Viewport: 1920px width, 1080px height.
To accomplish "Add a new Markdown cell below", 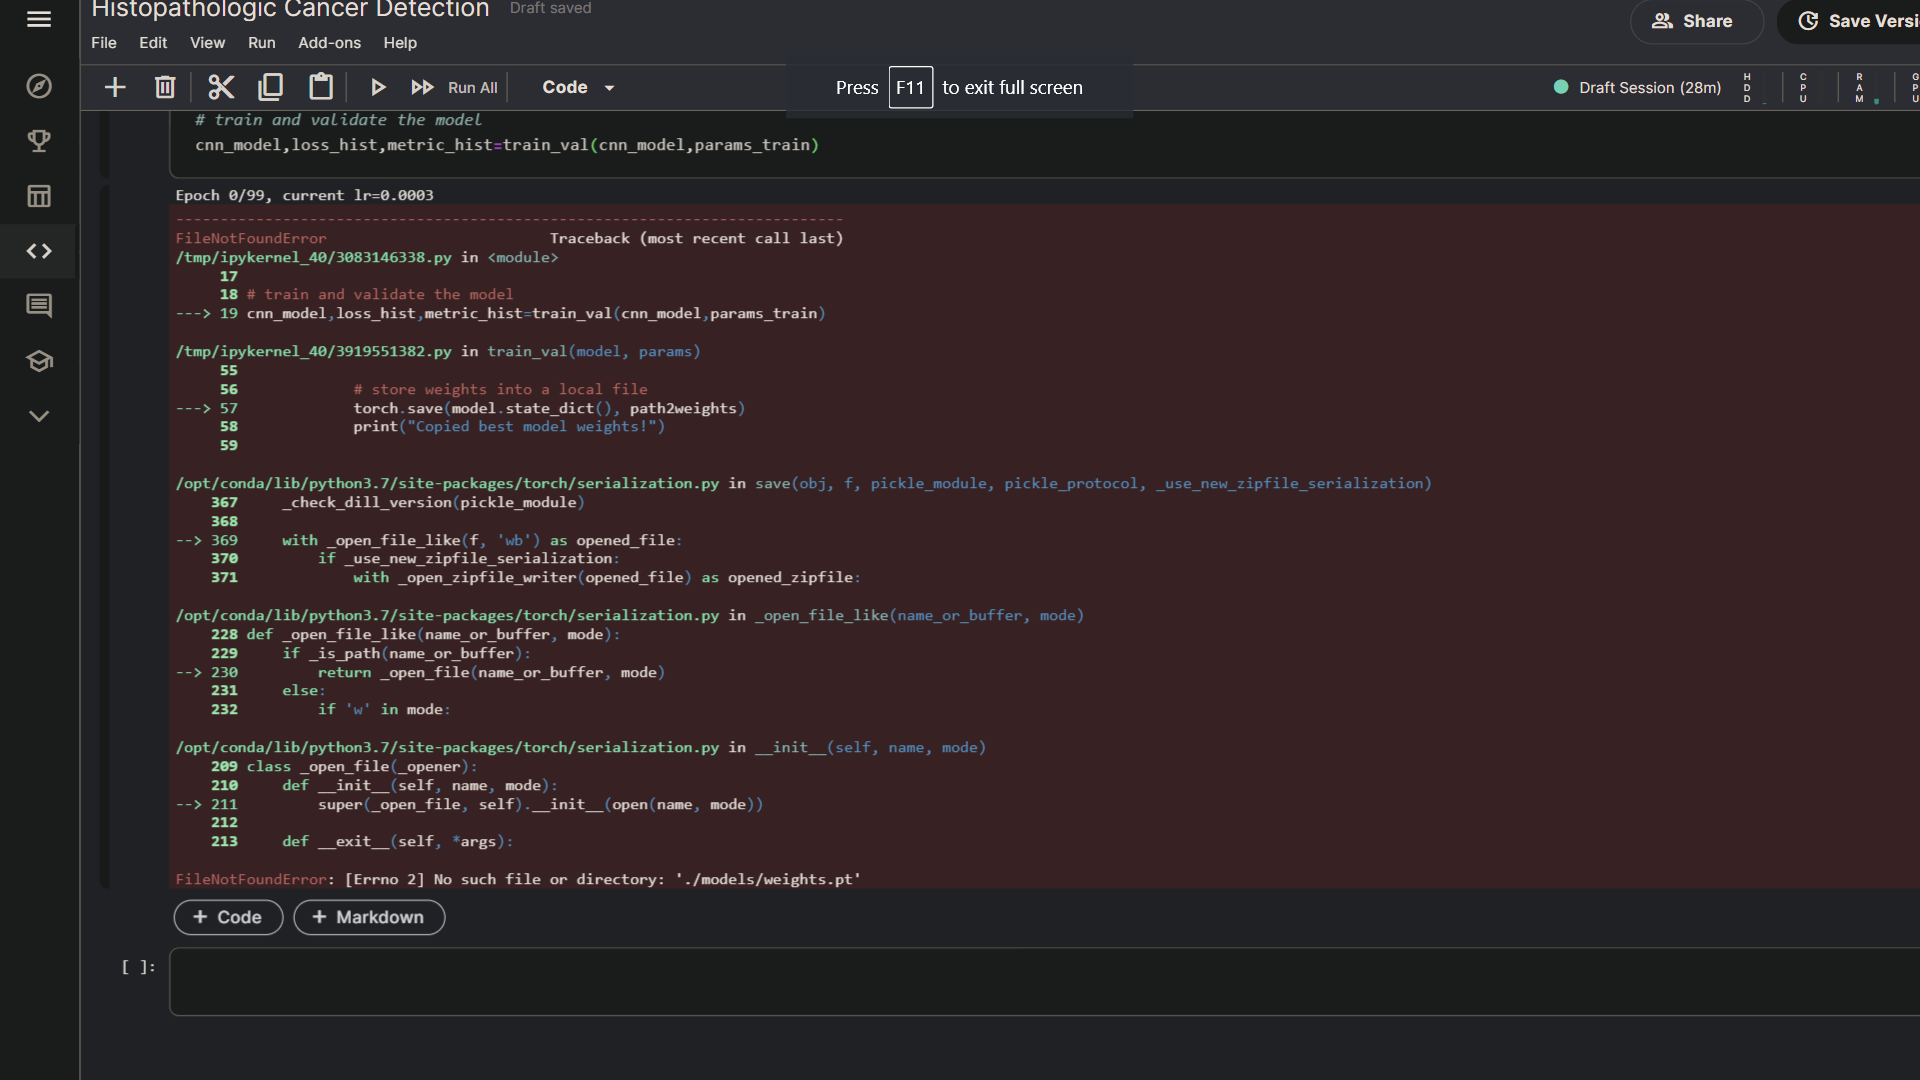I will 369,917.
